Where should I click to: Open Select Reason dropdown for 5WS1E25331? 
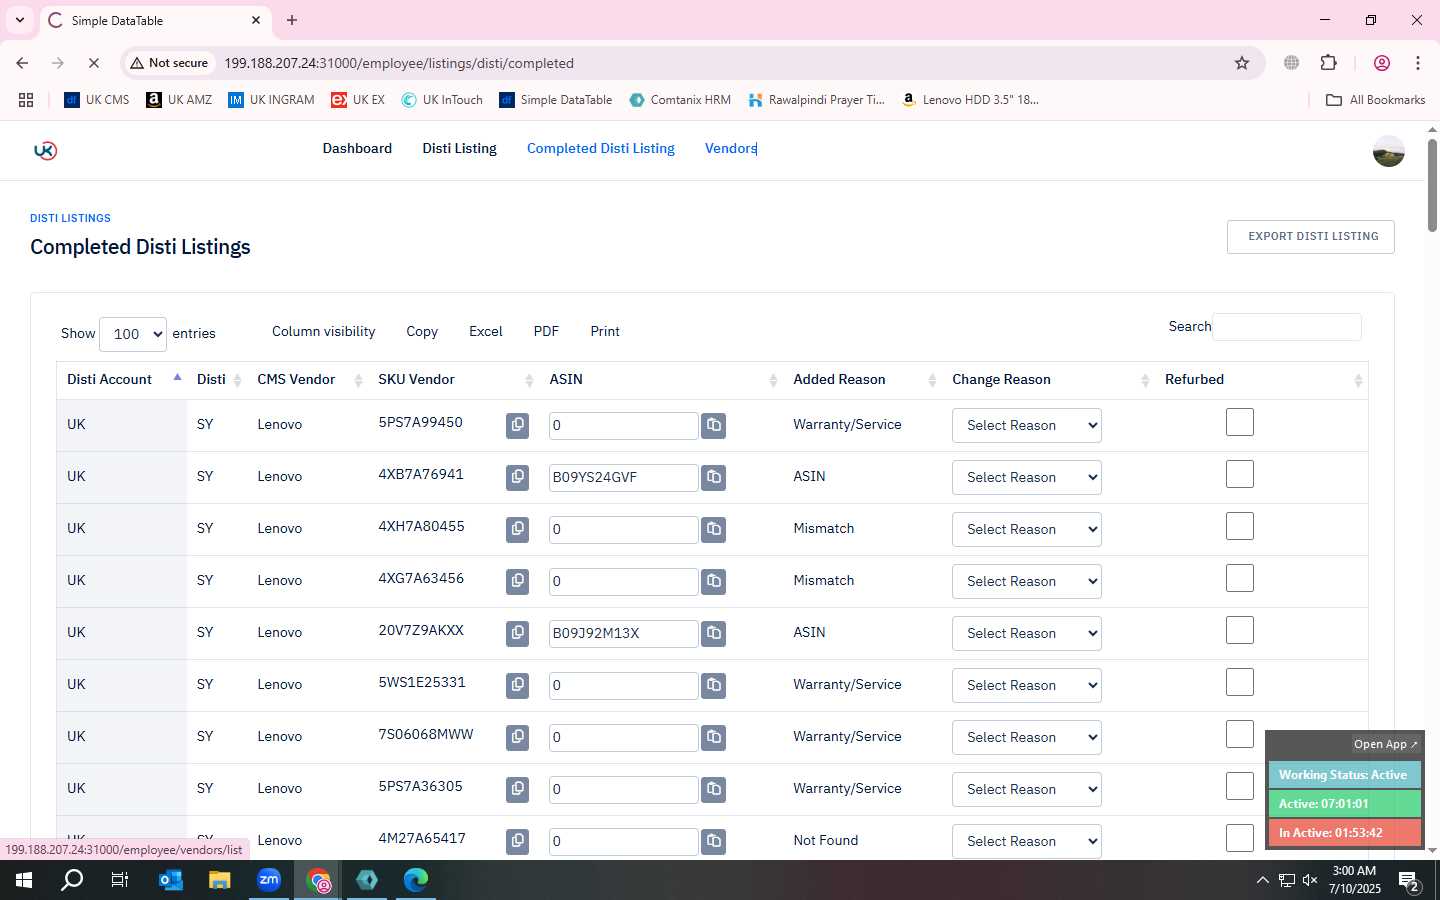[x=1026, y=685]
